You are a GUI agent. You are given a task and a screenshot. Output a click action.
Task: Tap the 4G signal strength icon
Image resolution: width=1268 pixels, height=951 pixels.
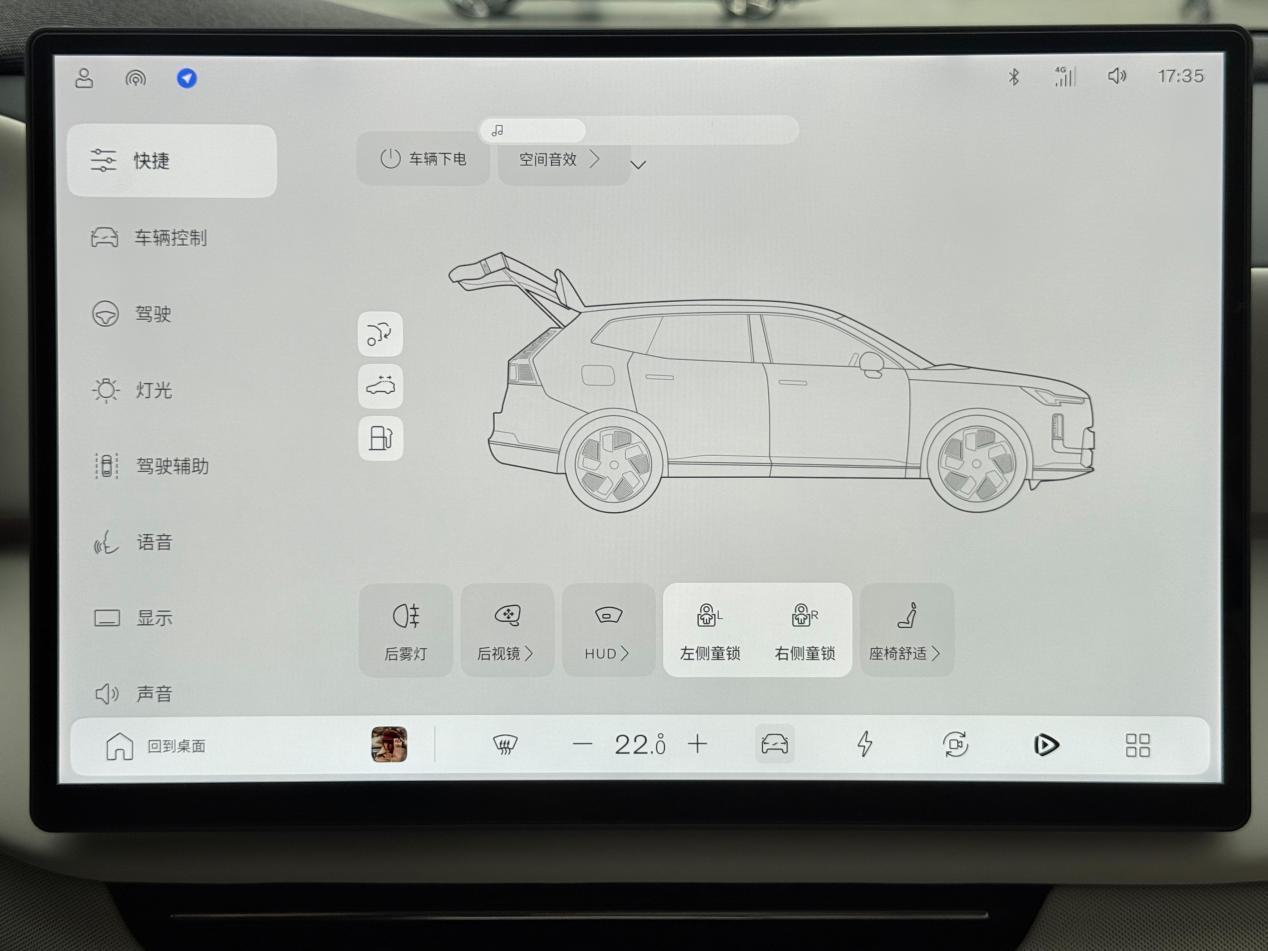[x=1064, y=76]
